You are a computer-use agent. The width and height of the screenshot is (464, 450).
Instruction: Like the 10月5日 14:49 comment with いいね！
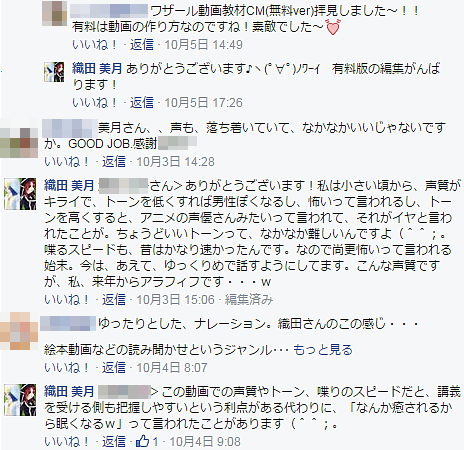point(95,44)
